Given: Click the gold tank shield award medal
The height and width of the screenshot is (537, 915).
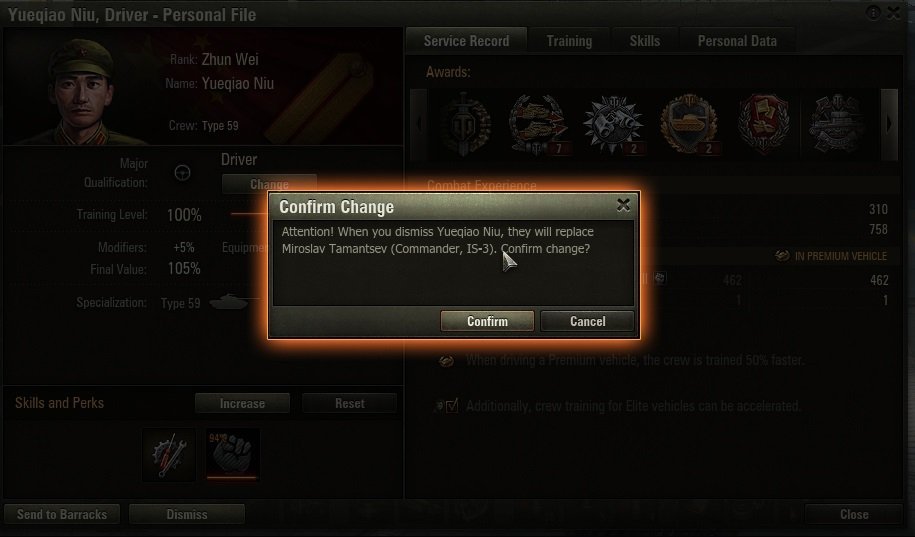Looking at the screenshot, I should [689, 125].
